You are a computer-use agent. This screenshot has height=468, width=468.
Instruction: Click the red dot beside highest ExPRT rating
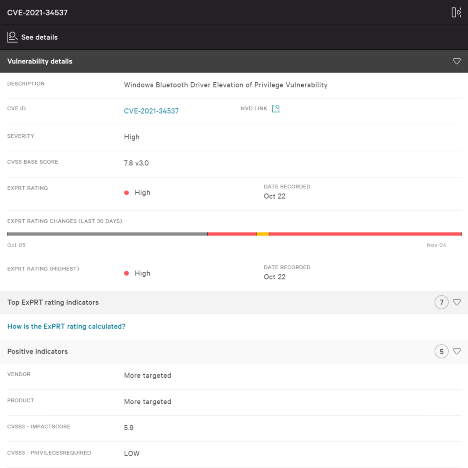(x=126, y=273)
